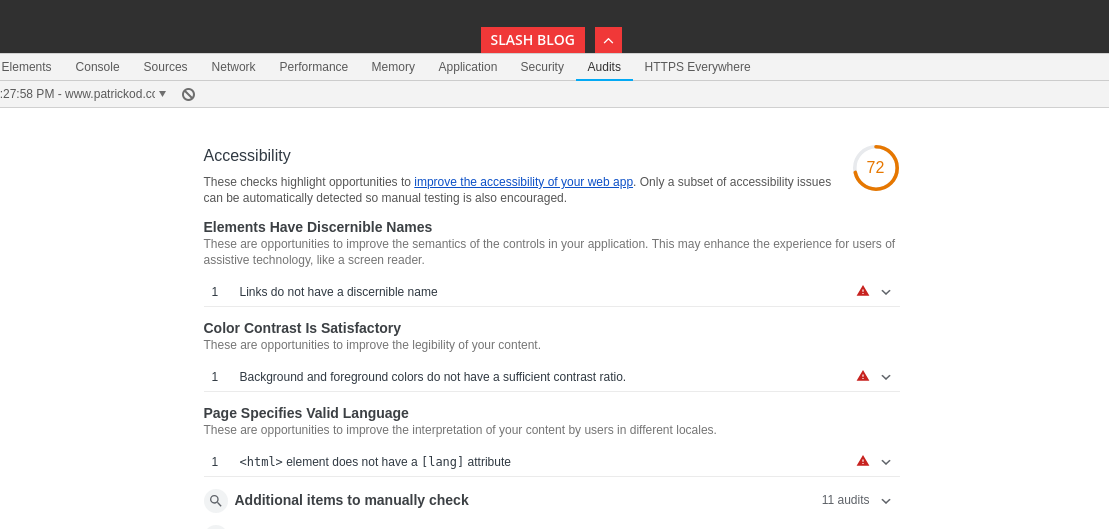The height and width of the screenshot is (529, 1109).
Task: Click the insufficient contrast ratio audit text
Action: [433, 377]
